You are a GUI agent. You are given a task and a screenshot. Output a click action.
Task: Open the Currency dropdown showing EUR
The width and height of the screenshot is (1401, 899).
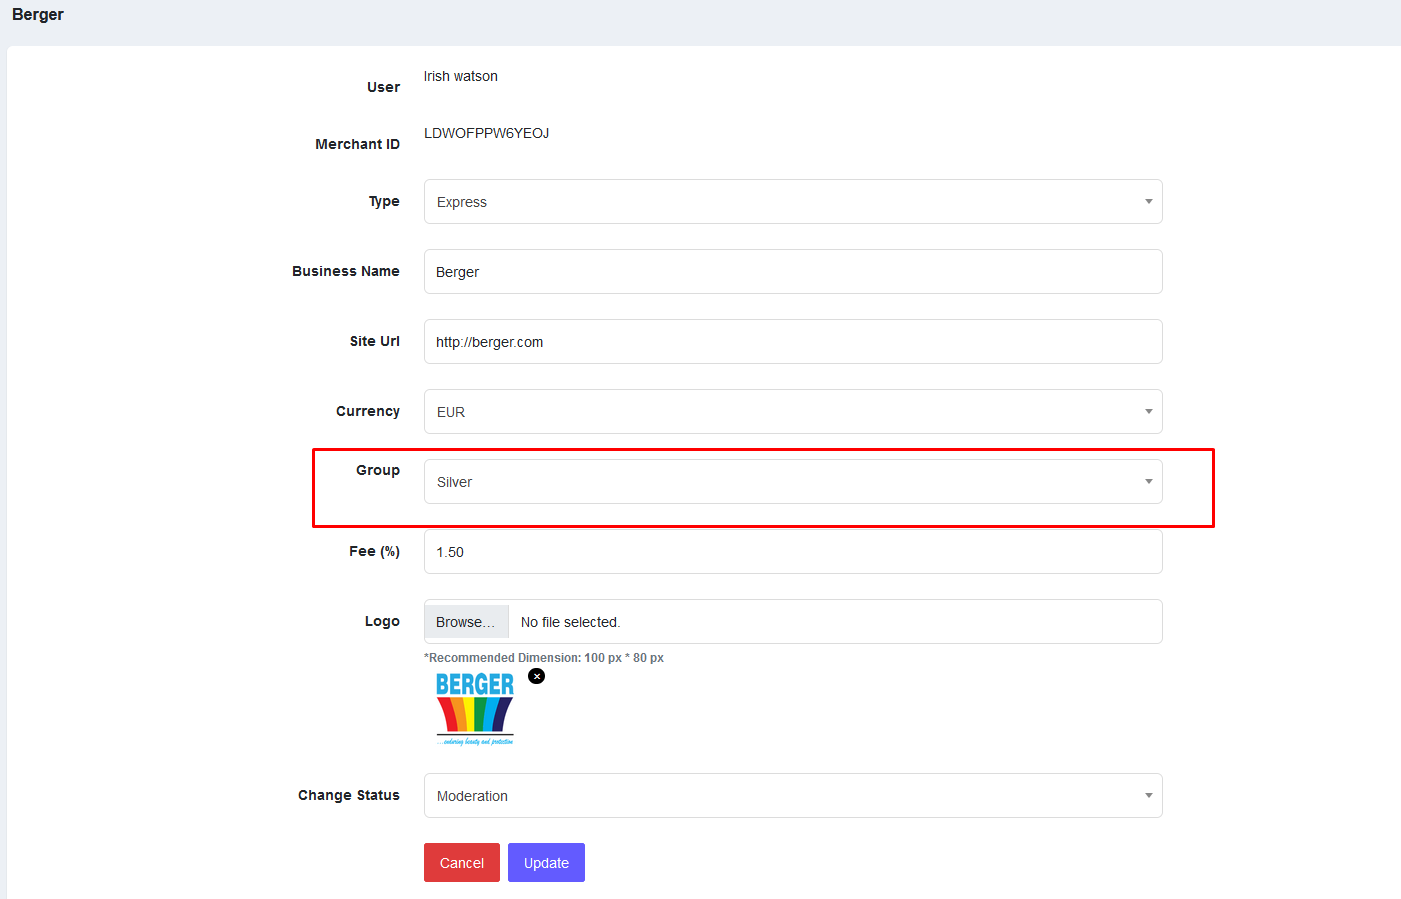tap(793, 412)
